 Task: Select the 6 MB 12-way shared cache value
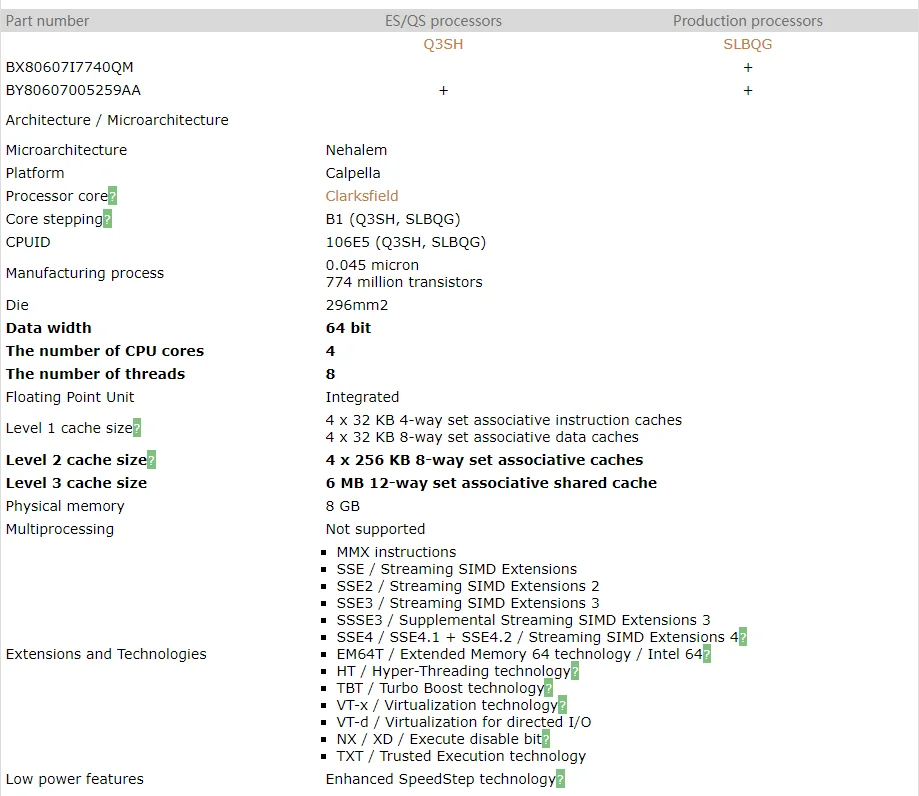[x=491, y=483]
